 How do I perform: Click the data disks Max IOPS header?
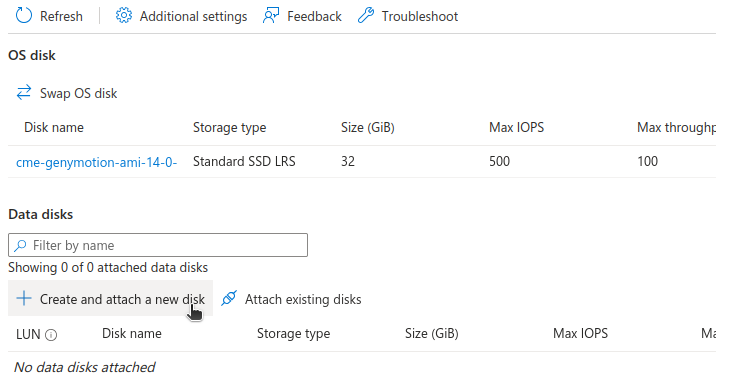[580, 333]
